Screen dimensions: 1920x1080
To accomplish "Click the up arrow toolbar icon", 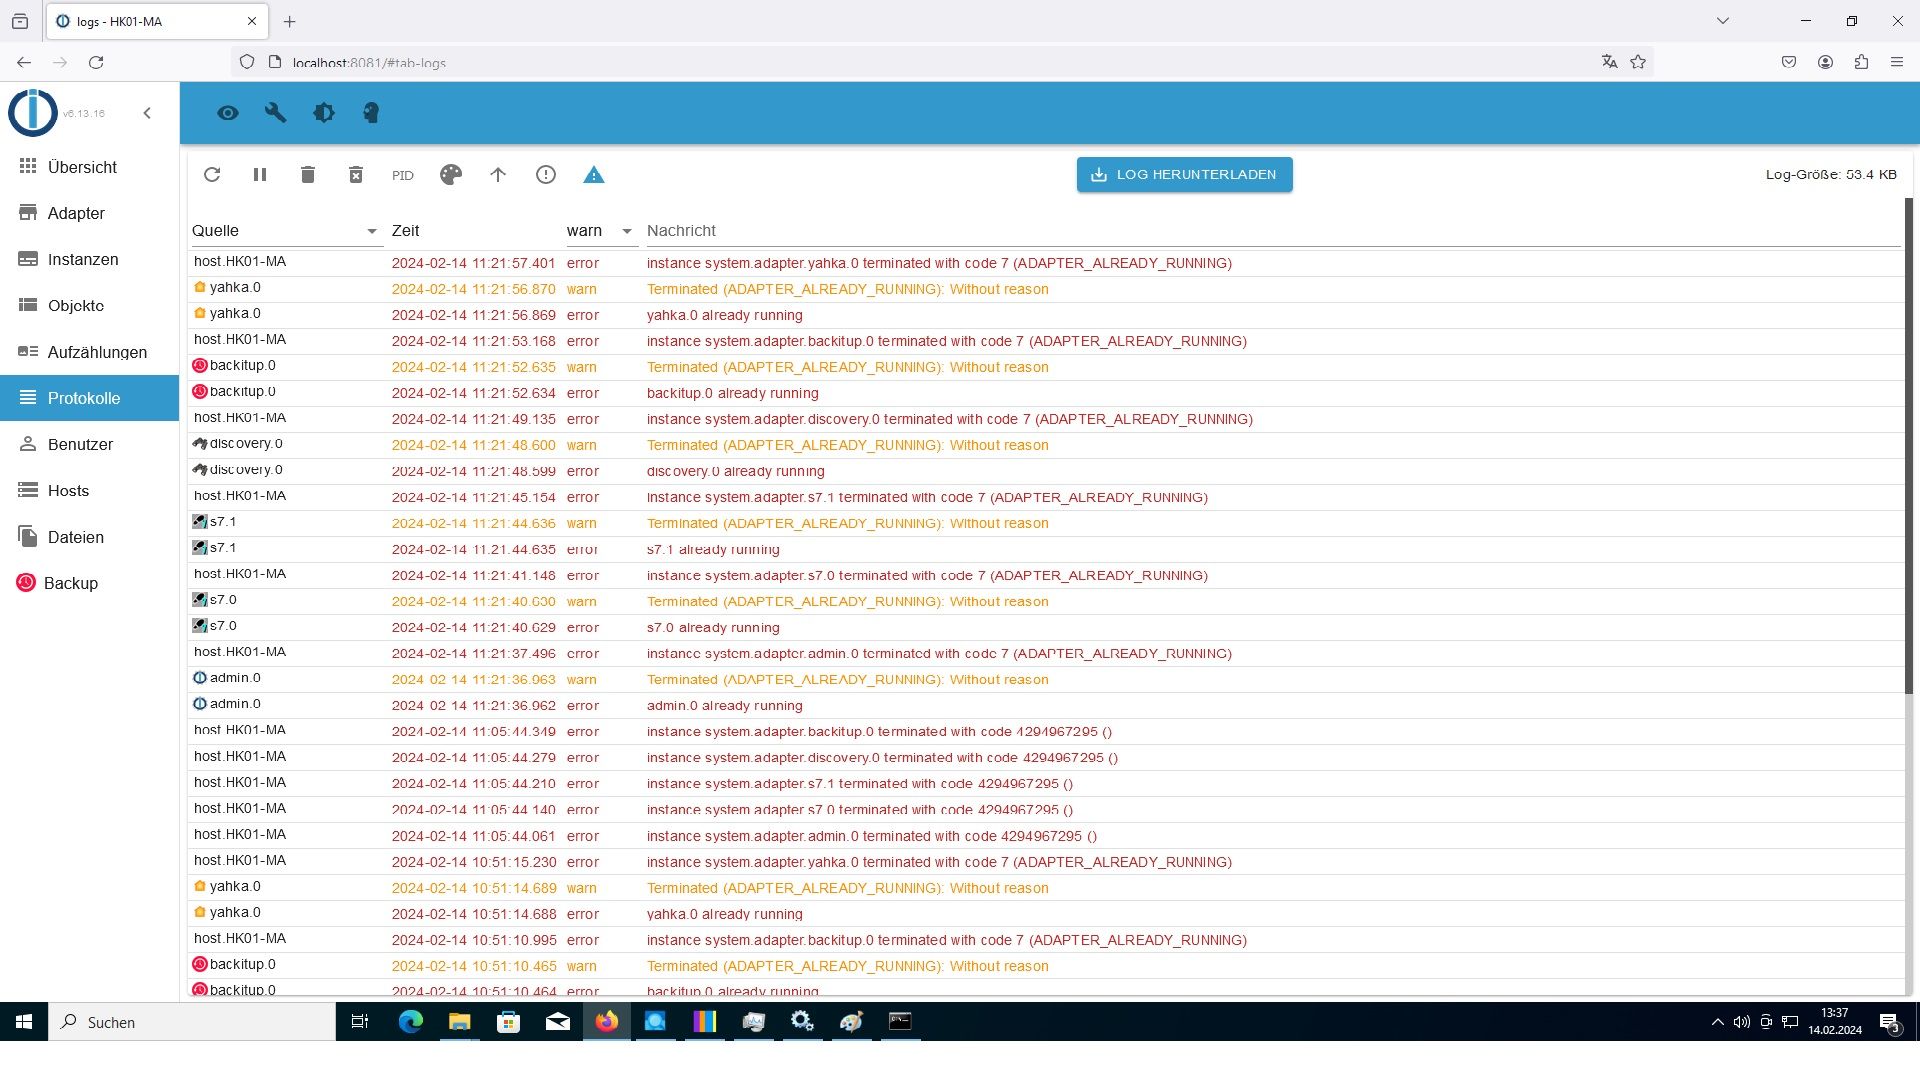I will 498,175.
